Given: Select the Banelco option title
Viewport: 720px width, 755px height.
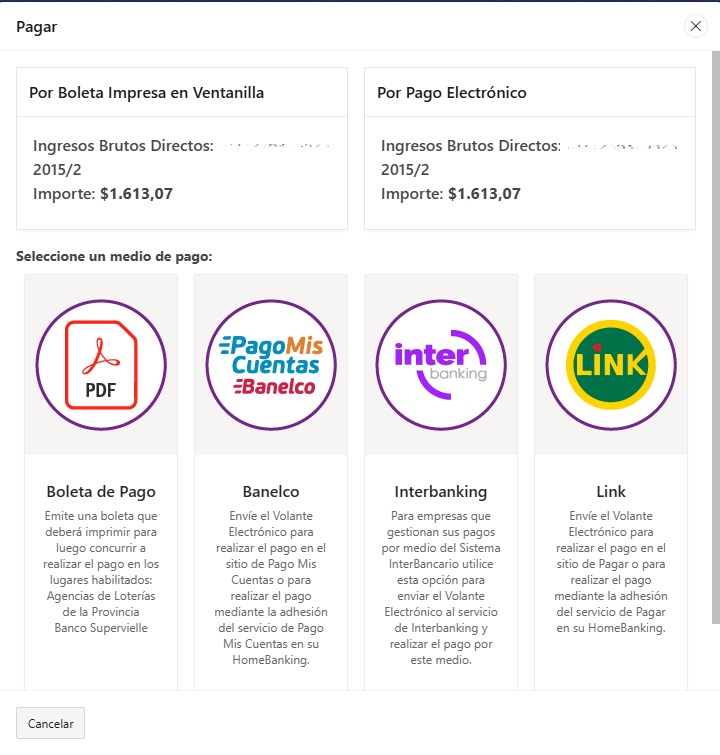Looking at the screenshot, I should click(x=271, y=491).
